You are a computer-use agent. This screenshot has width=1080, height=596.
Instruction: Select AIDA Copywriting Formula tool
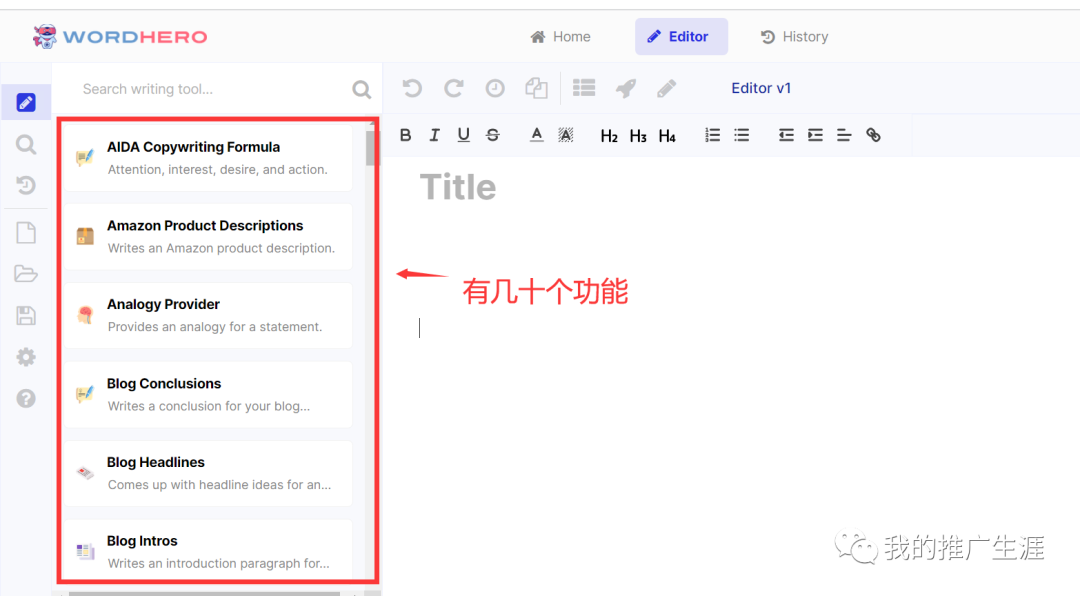(208, 158)
